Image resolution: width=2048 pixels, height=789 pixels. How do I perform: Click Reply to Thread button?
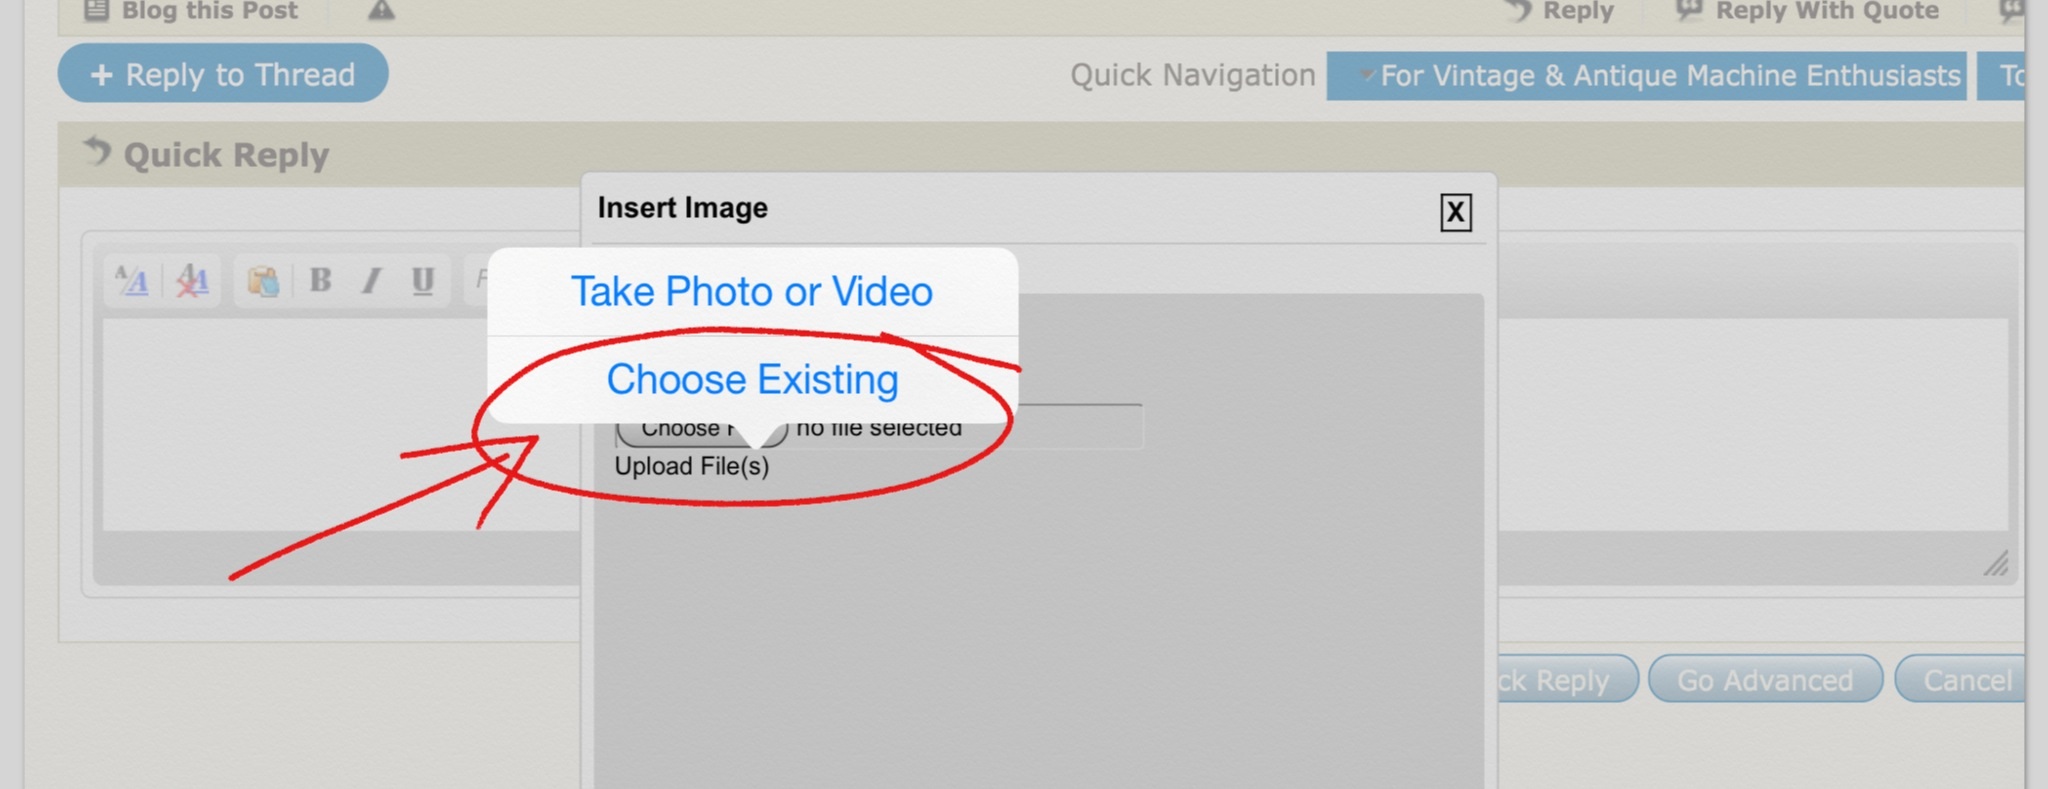tap(223, 74)
